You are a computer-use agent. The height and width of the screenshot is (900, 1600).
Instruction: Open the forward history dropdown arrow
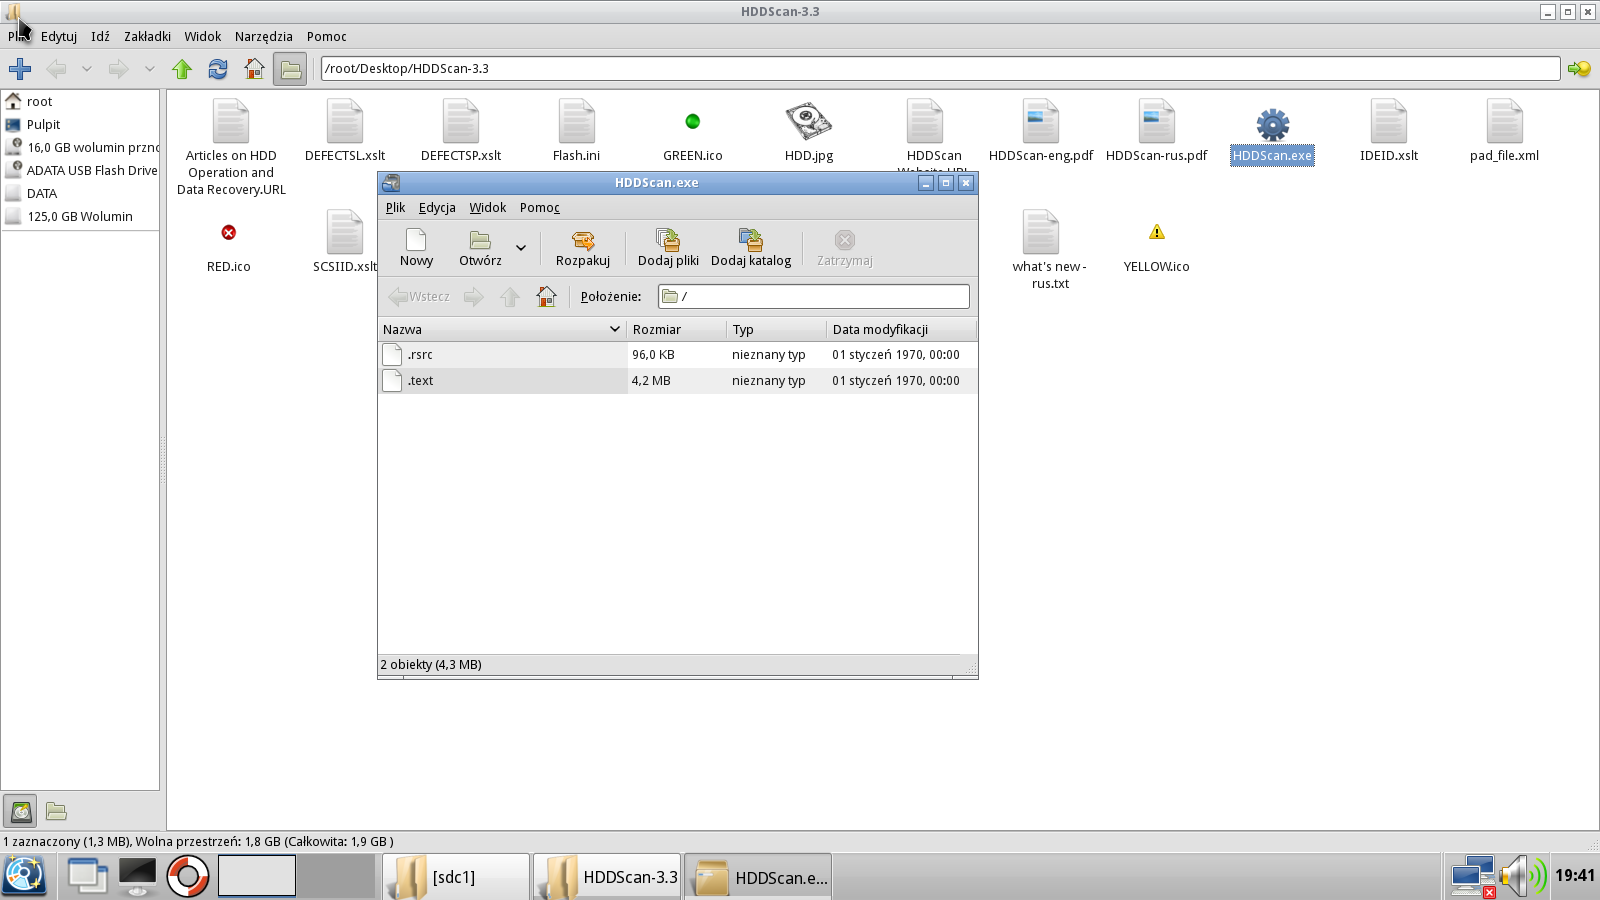pyautogui.click(x=150, y=69)
